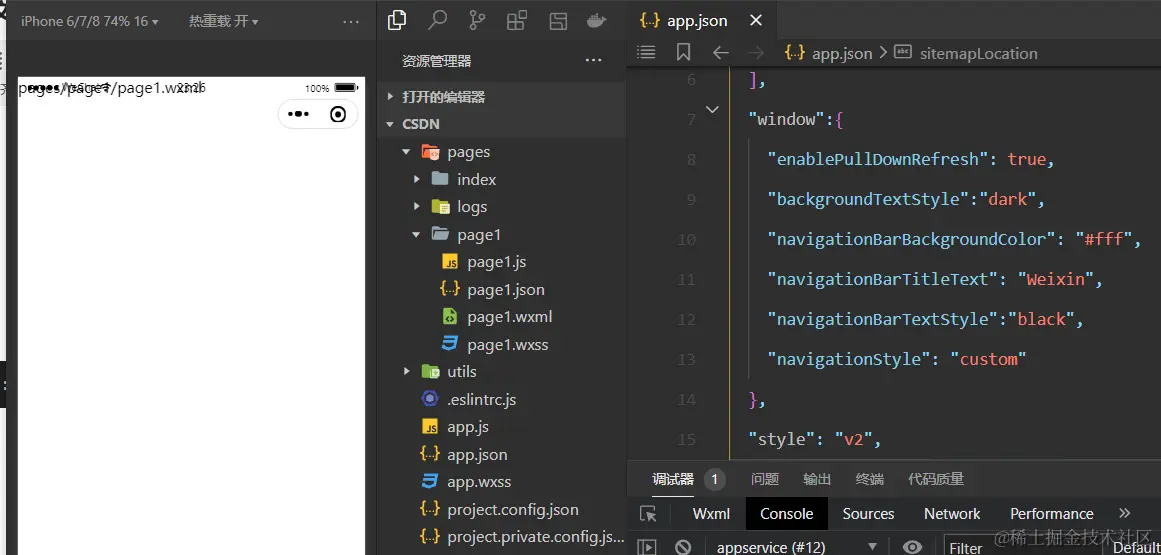This screenshot has height=555, width=1161.
Task: Open page1.json in the file tree
Action: coord(506,289)
